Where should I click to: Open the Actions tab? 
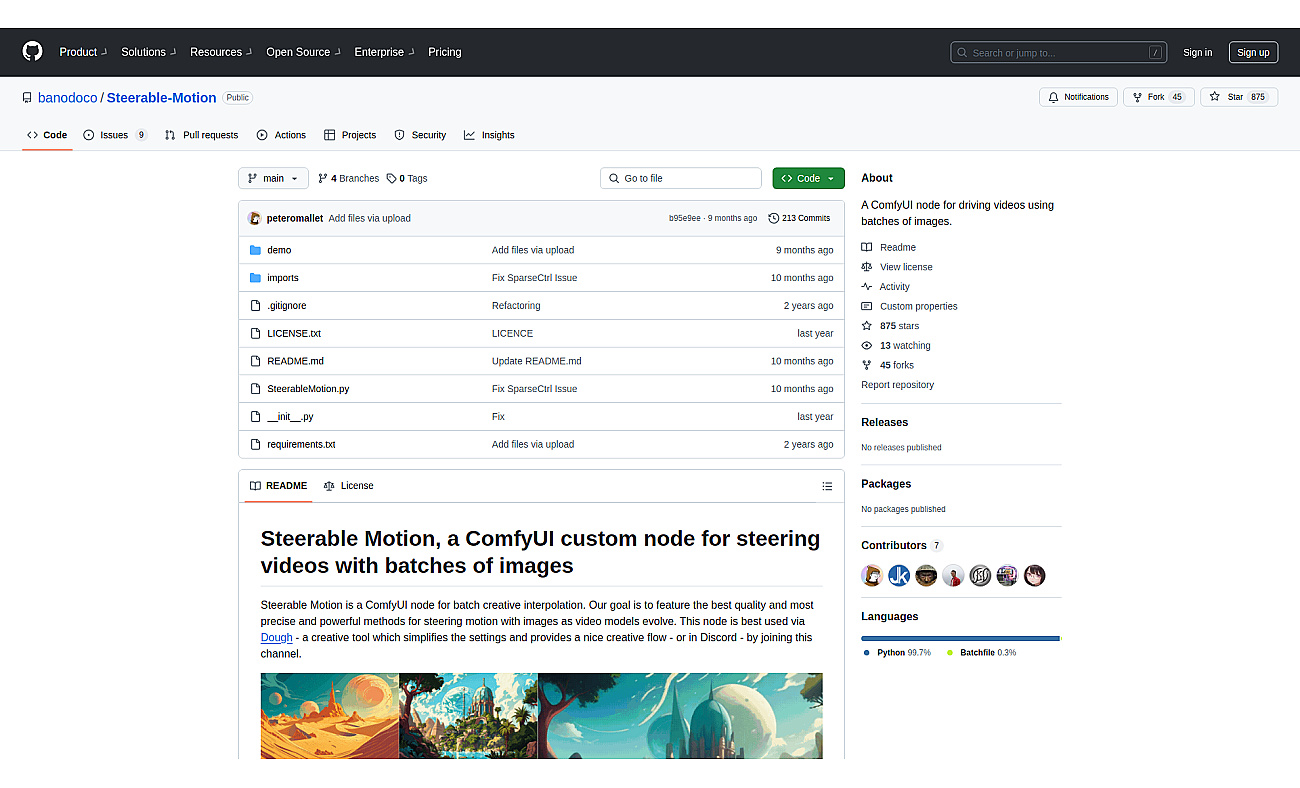tap(281, 135)
